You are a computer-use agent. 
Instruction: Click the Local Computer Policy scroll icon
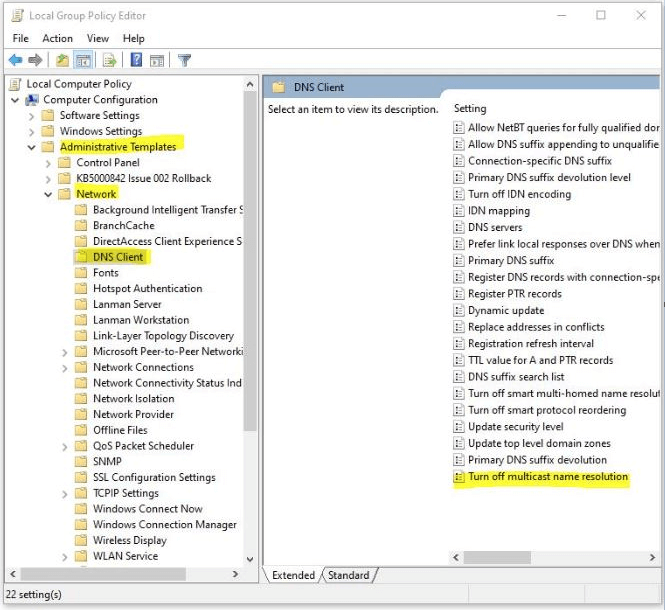[15, 84]
